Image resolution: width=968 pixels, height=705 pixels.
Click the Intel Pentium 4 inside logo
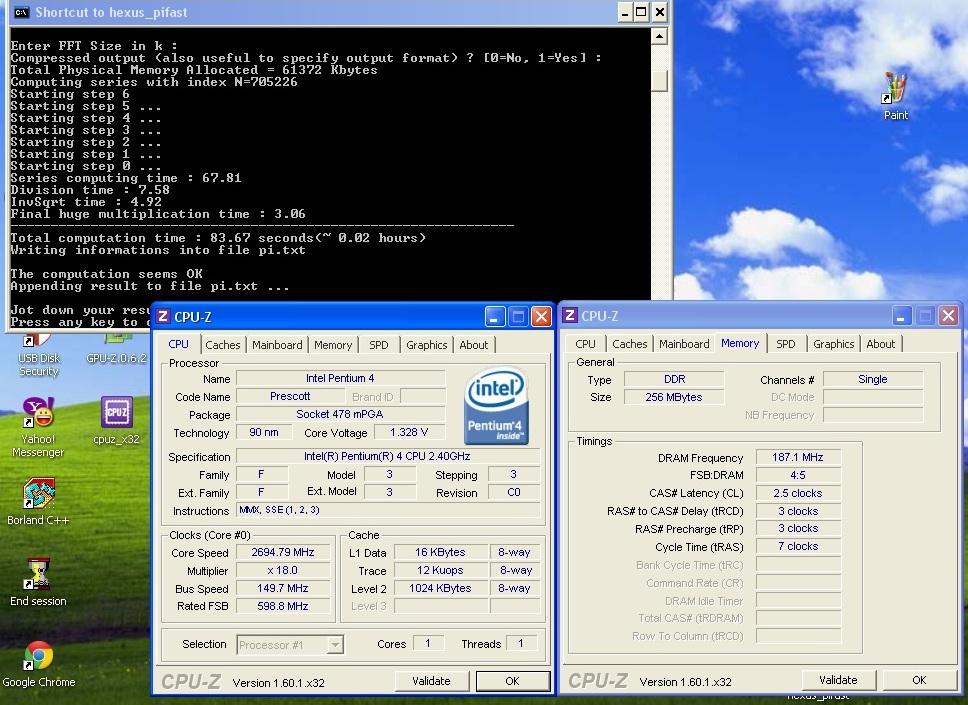496,406
